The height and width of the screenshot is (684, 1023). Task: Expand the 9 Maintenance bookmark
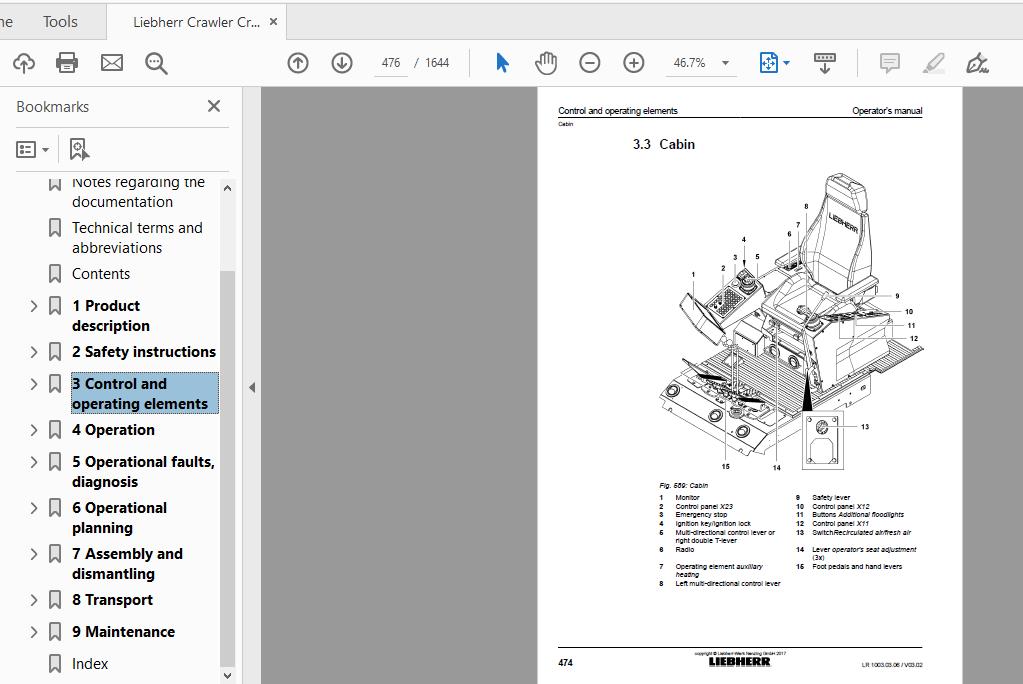point(34,632)
